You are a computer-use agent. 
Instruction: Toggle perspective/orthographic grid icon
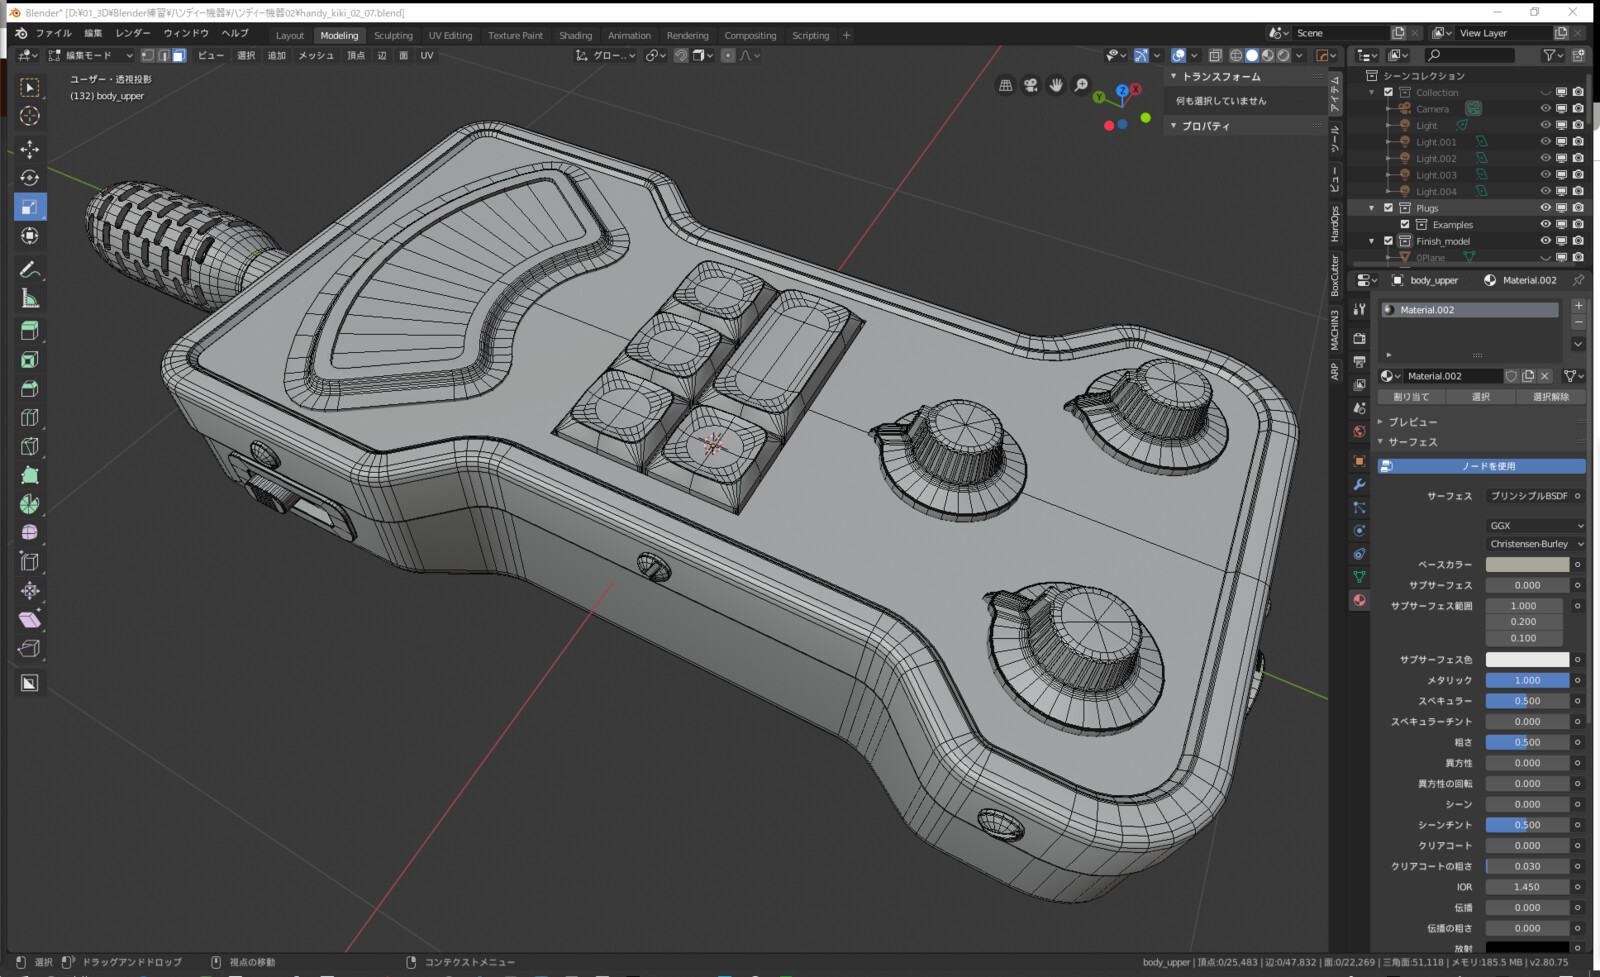pyautogui.click(x=1006, y=86)
